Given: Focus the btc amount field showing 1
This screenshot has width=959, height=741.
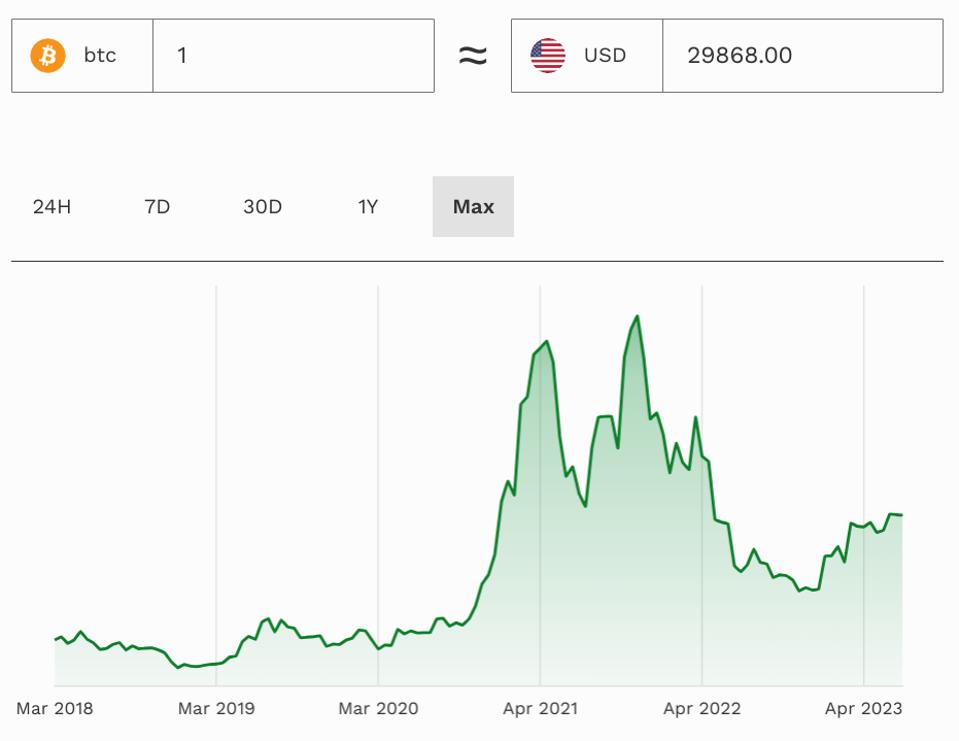Looking at the screenshot, I should [293, 55].
